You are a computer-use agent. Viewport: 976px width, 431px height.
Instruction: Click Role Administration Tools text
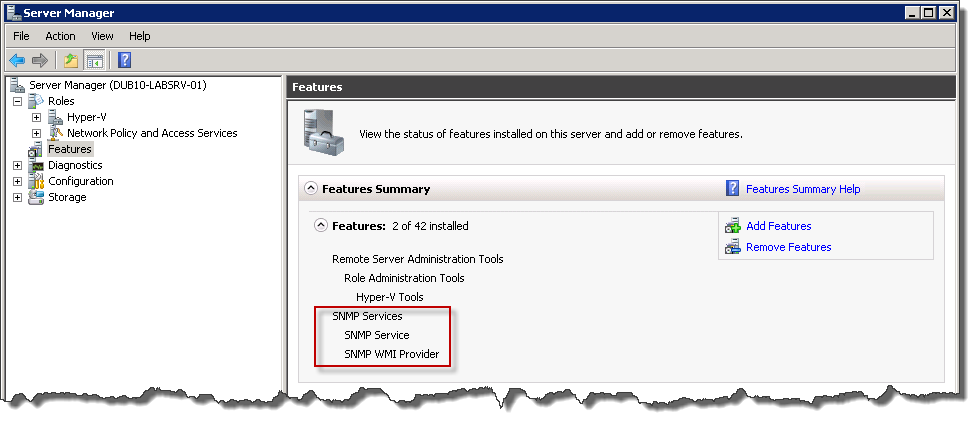click(x=404, y=278)
